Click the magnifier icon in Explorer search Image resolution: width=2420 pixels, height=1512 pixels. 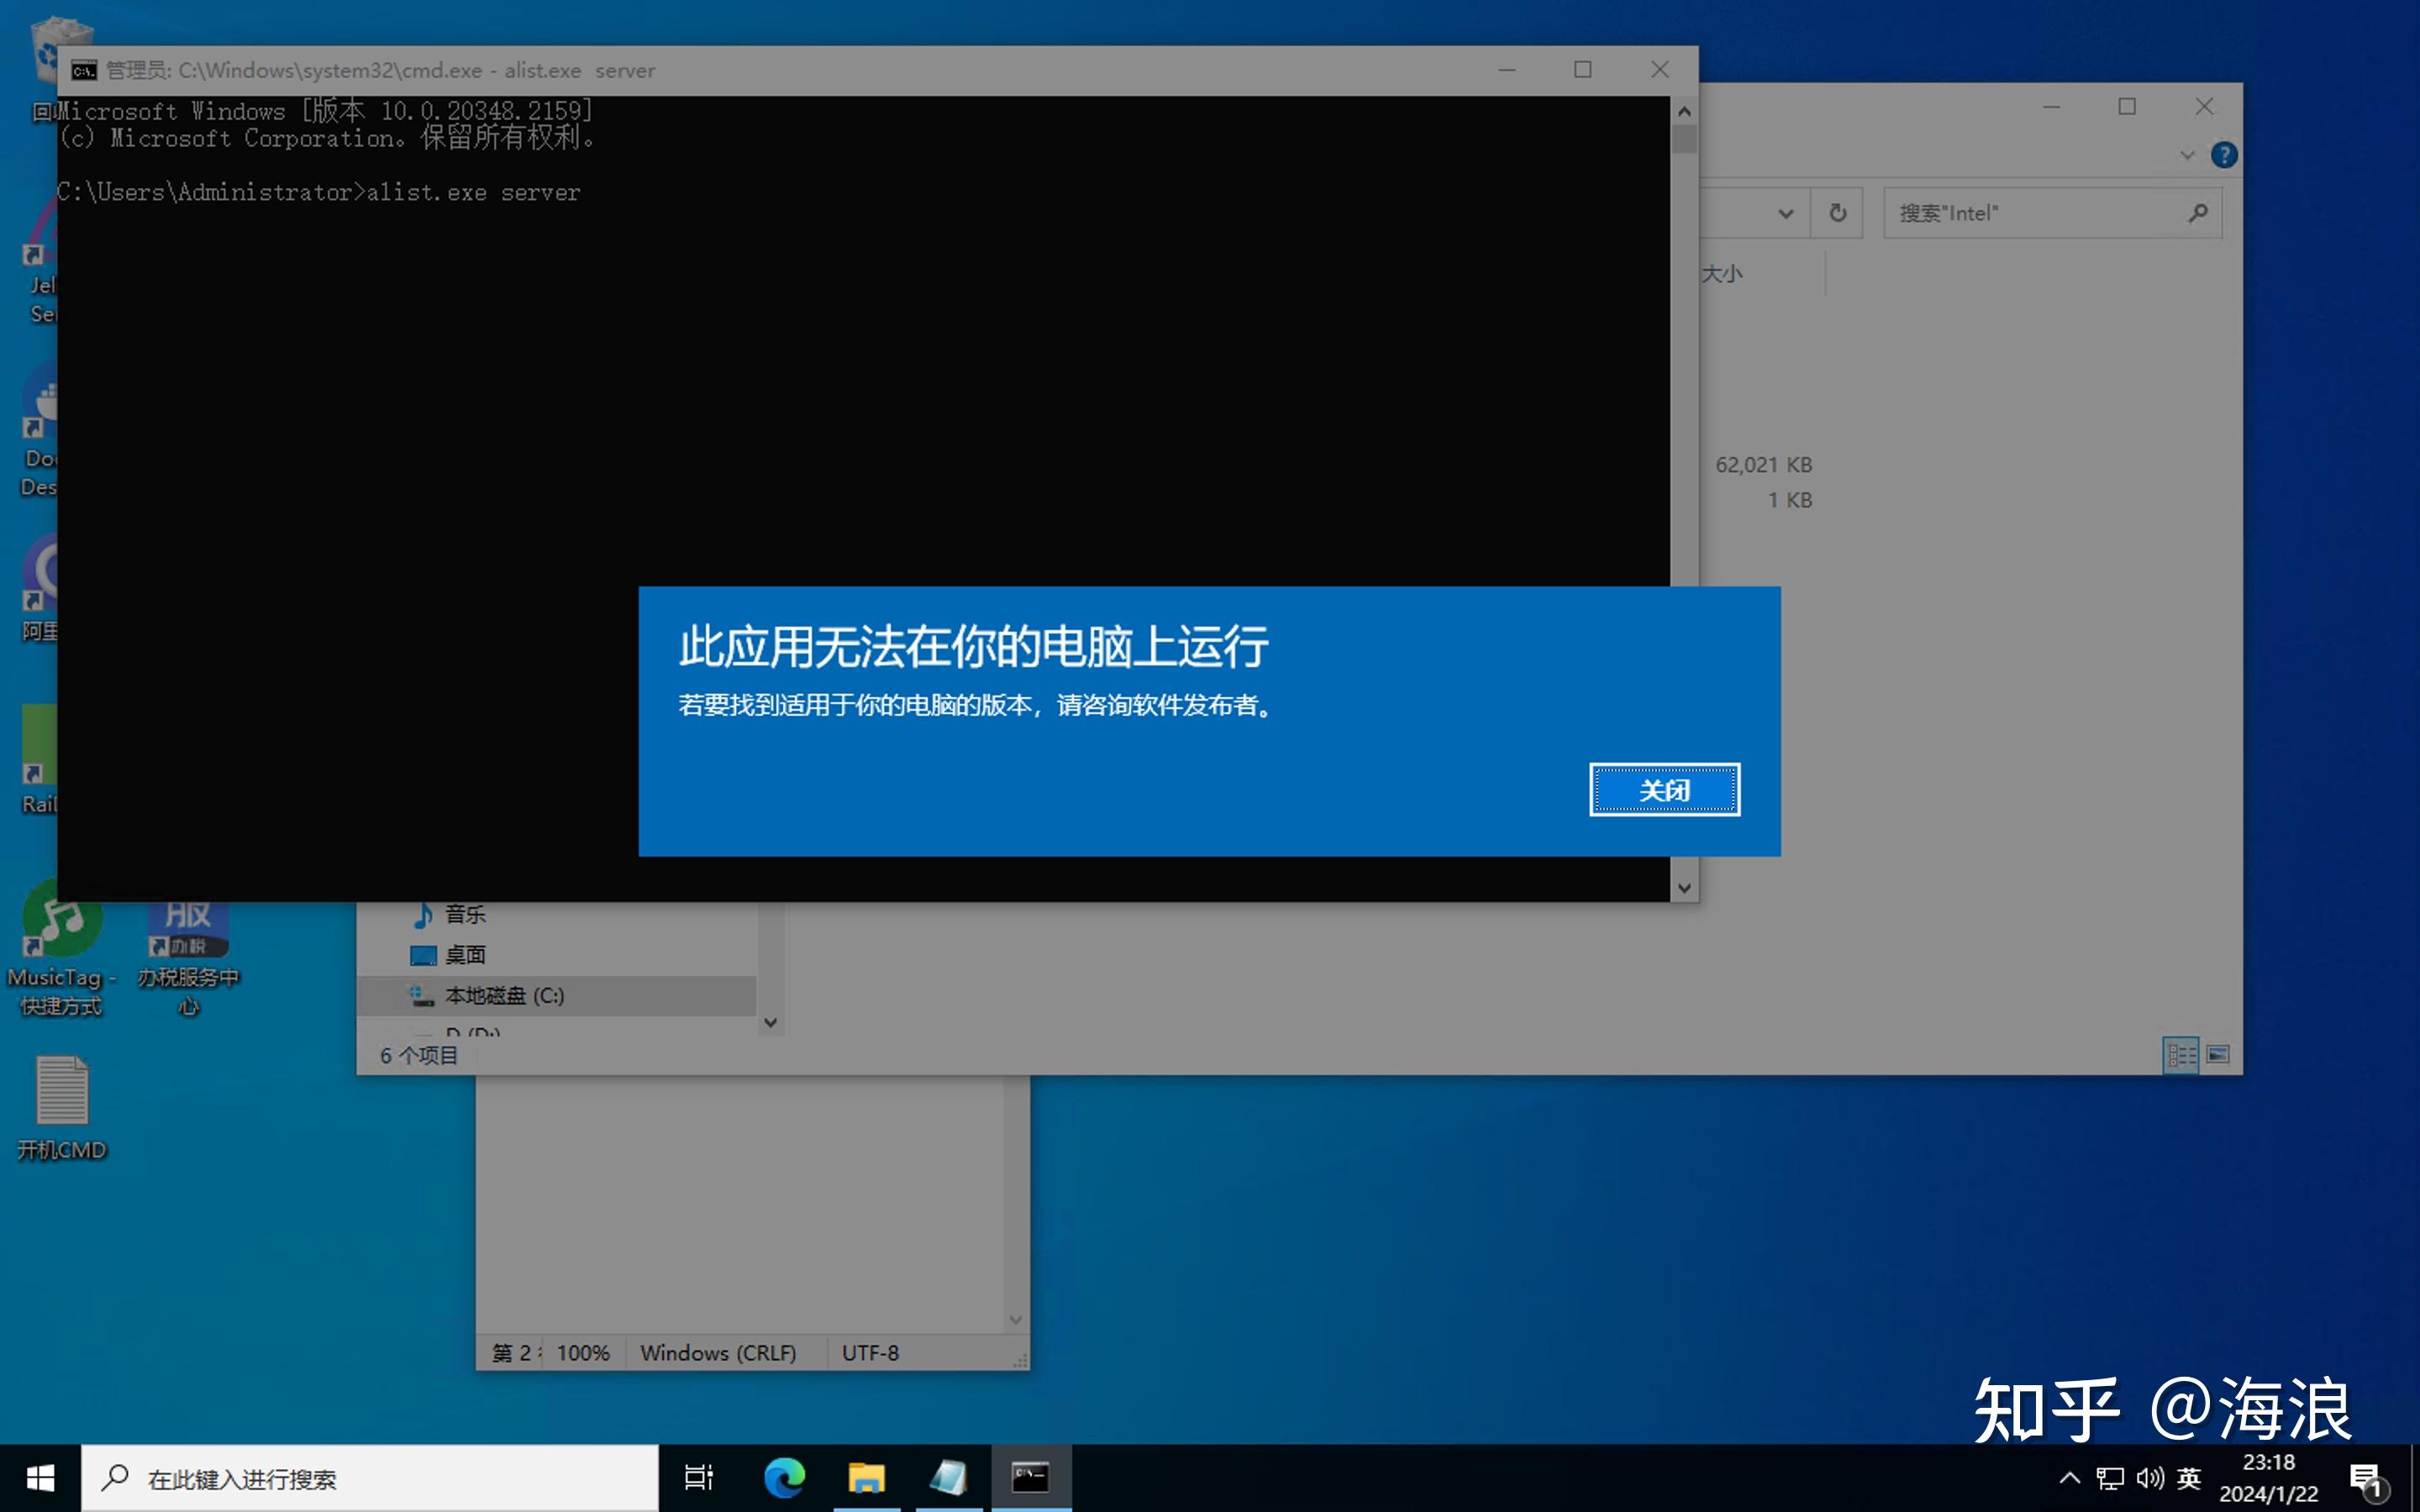pos(2197,213)
